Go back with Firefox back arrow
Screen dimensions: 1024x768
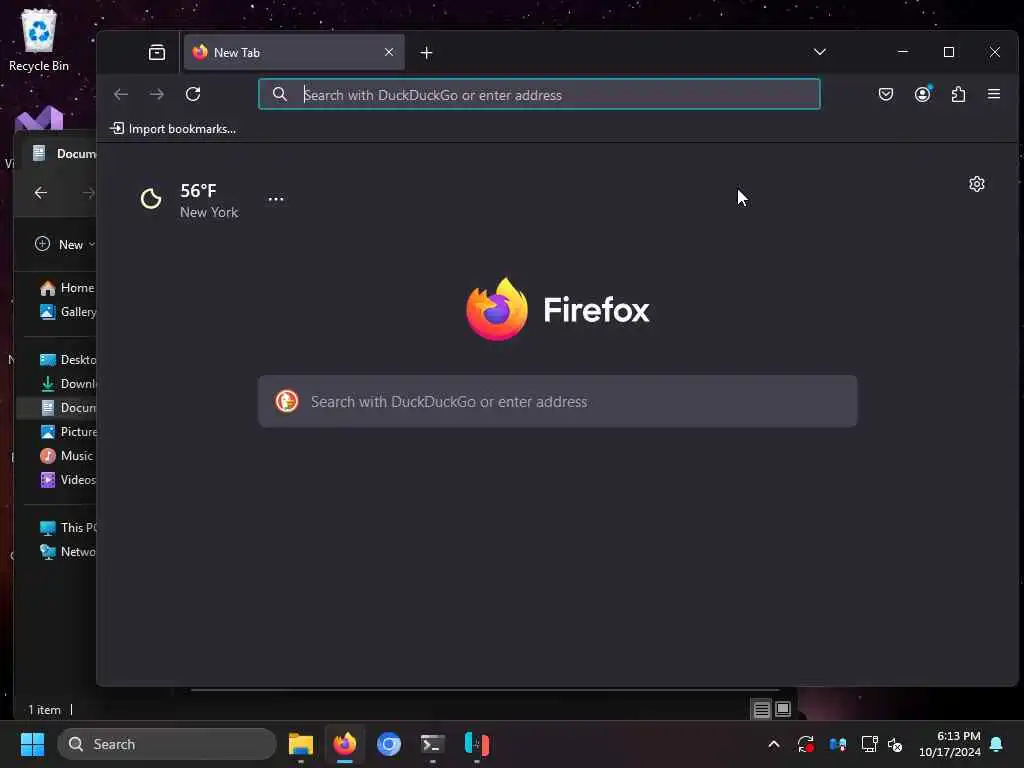(x=121, y=95)
